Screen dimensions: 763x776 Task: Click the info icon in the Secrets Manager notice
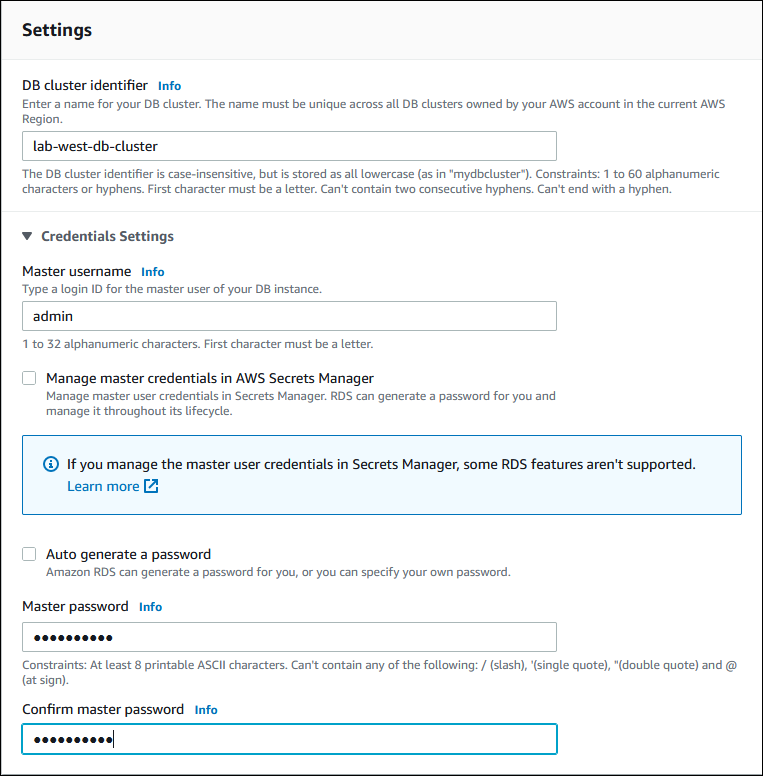(51, 465)
